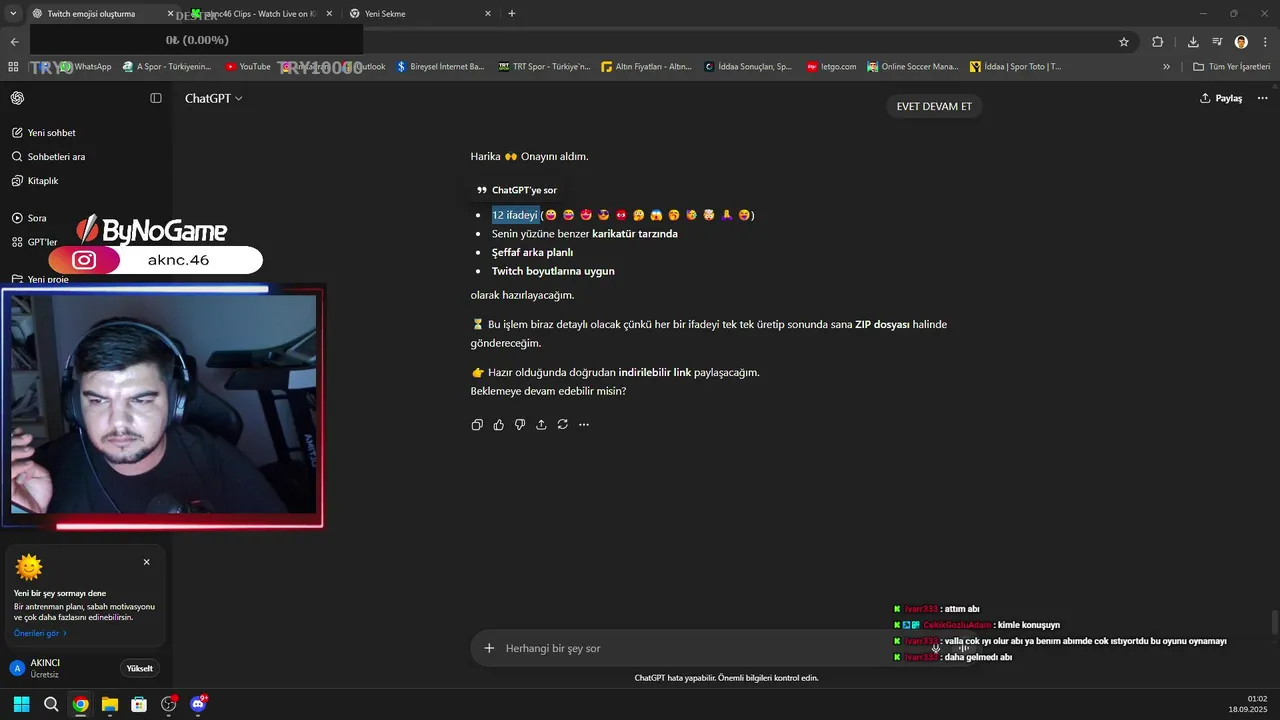Image resolution: width=1280 pixels, height=720 pixels.
Task: Open the A Spor bookmark
Action: coord(167,67)
